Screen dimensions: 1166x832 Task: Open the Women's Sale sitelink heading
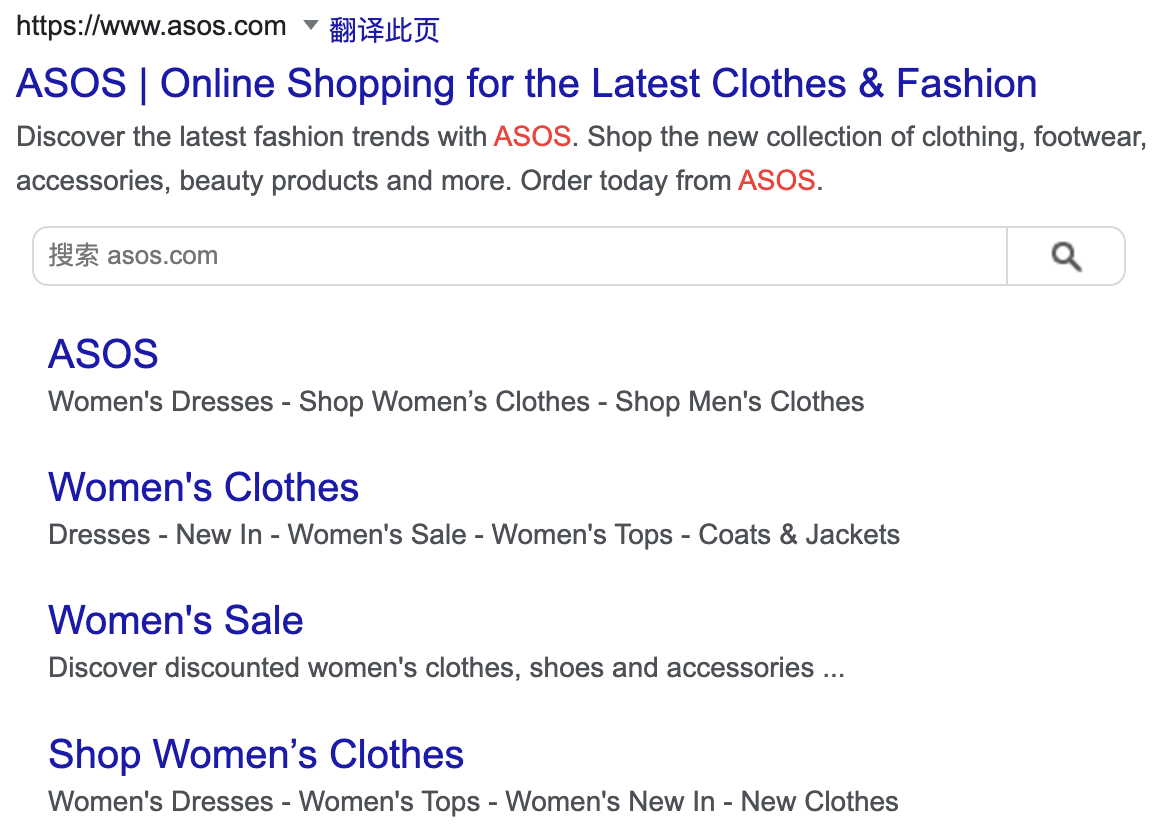pos(175,621)
